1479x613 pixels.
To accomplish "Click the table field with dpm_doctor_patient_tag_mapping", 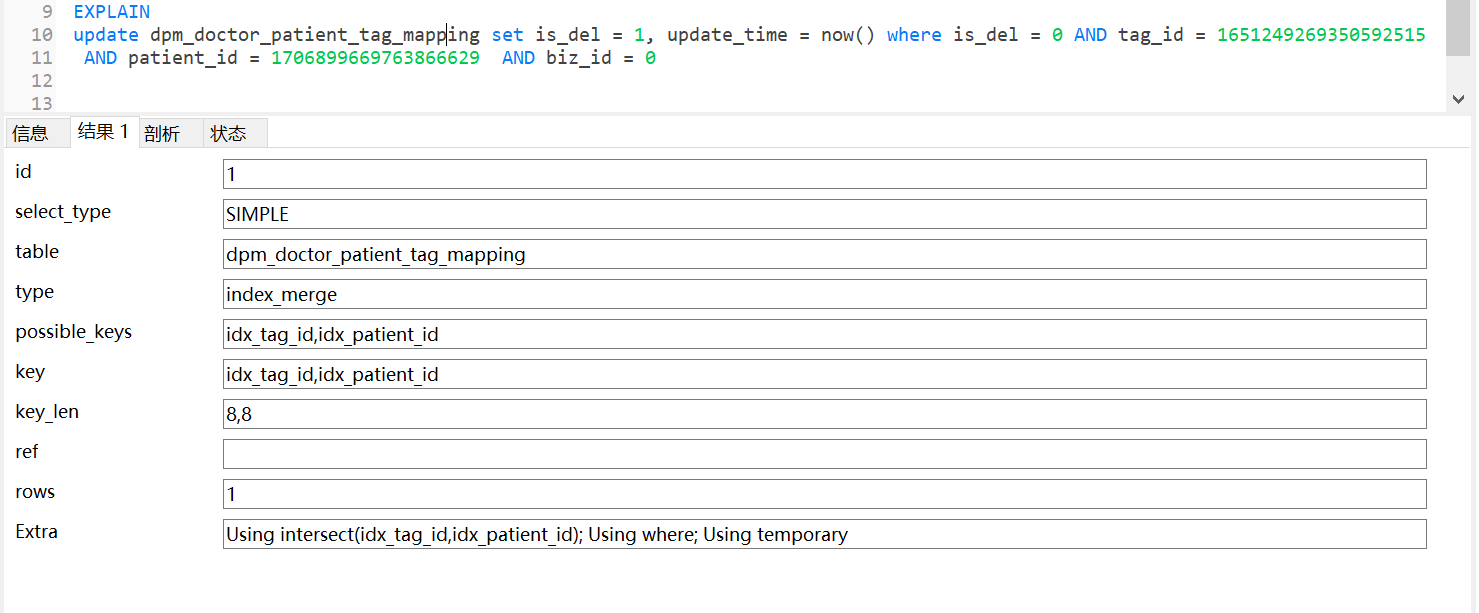I will tap(824, 254).
